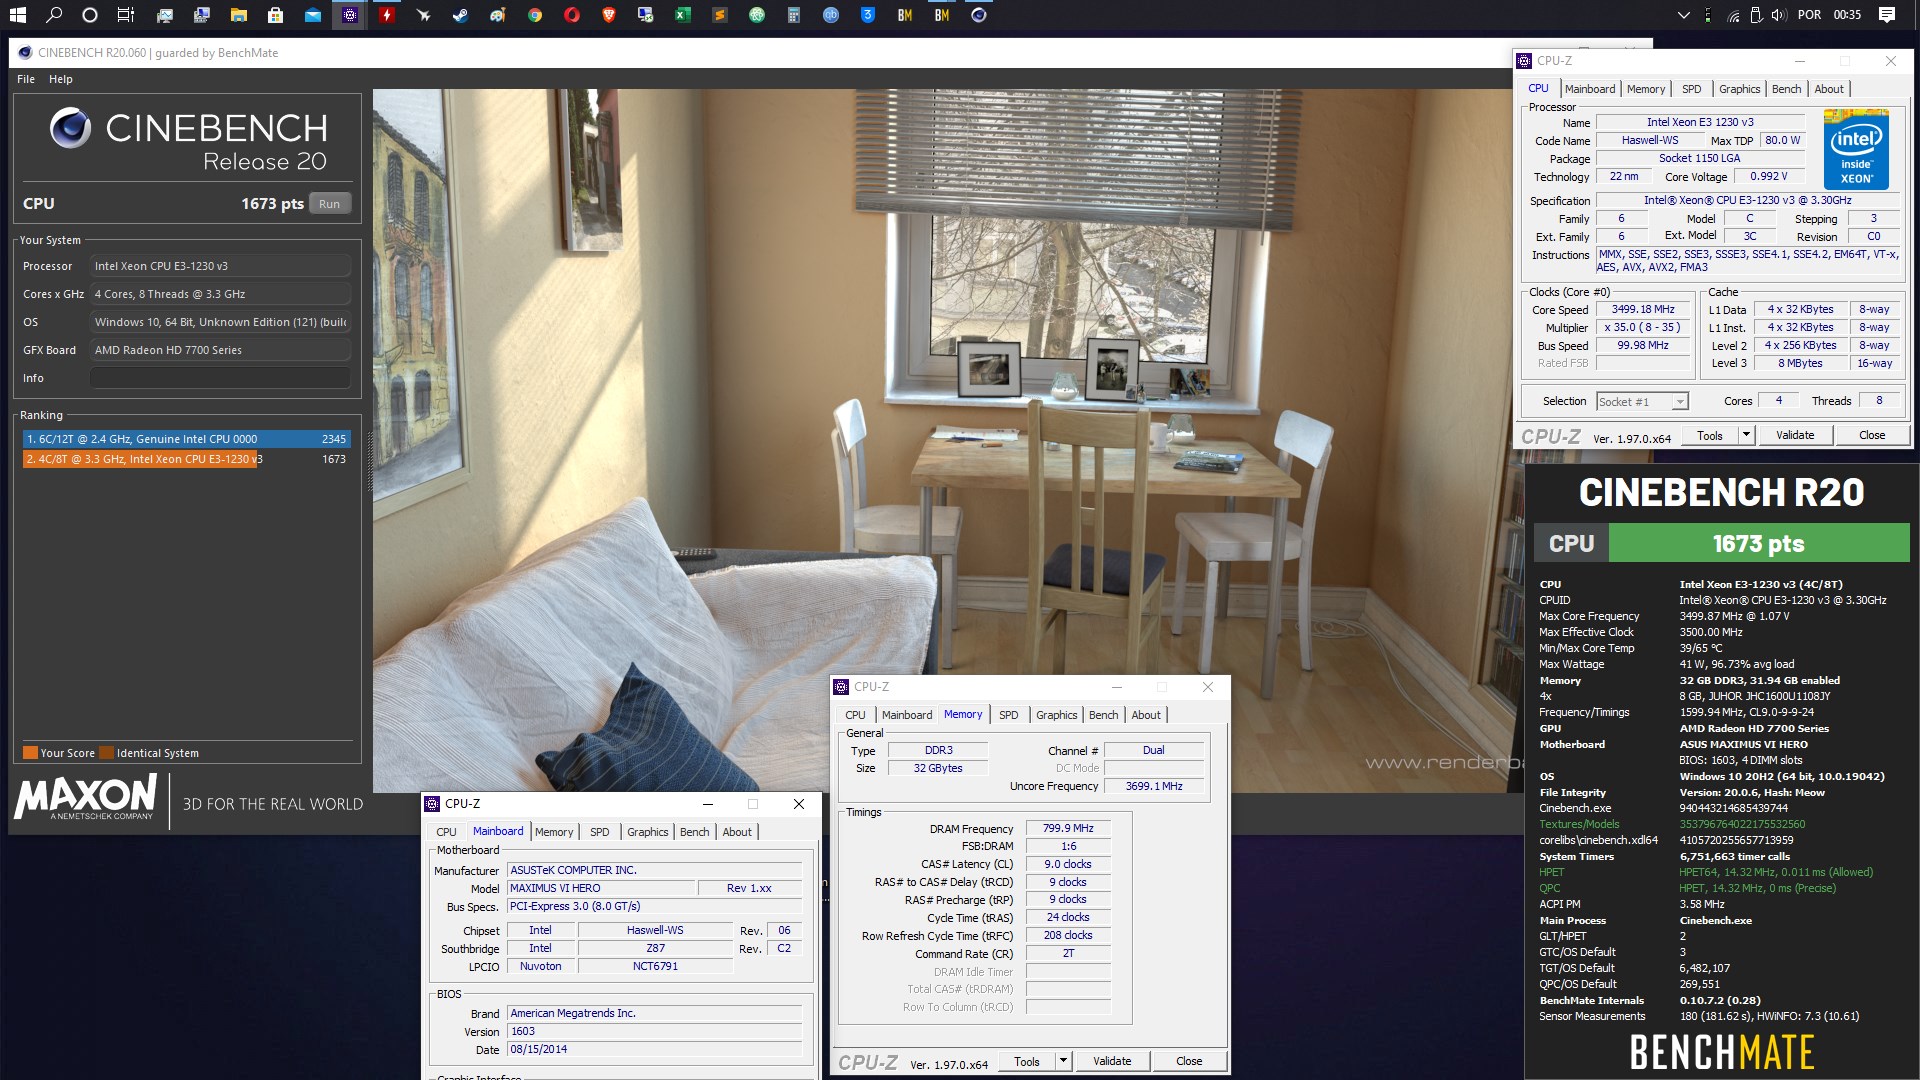Open the Mail app icon
Image resolution: width=1920 pixels, height=1080 pixels.
click(x=312, y=15)
